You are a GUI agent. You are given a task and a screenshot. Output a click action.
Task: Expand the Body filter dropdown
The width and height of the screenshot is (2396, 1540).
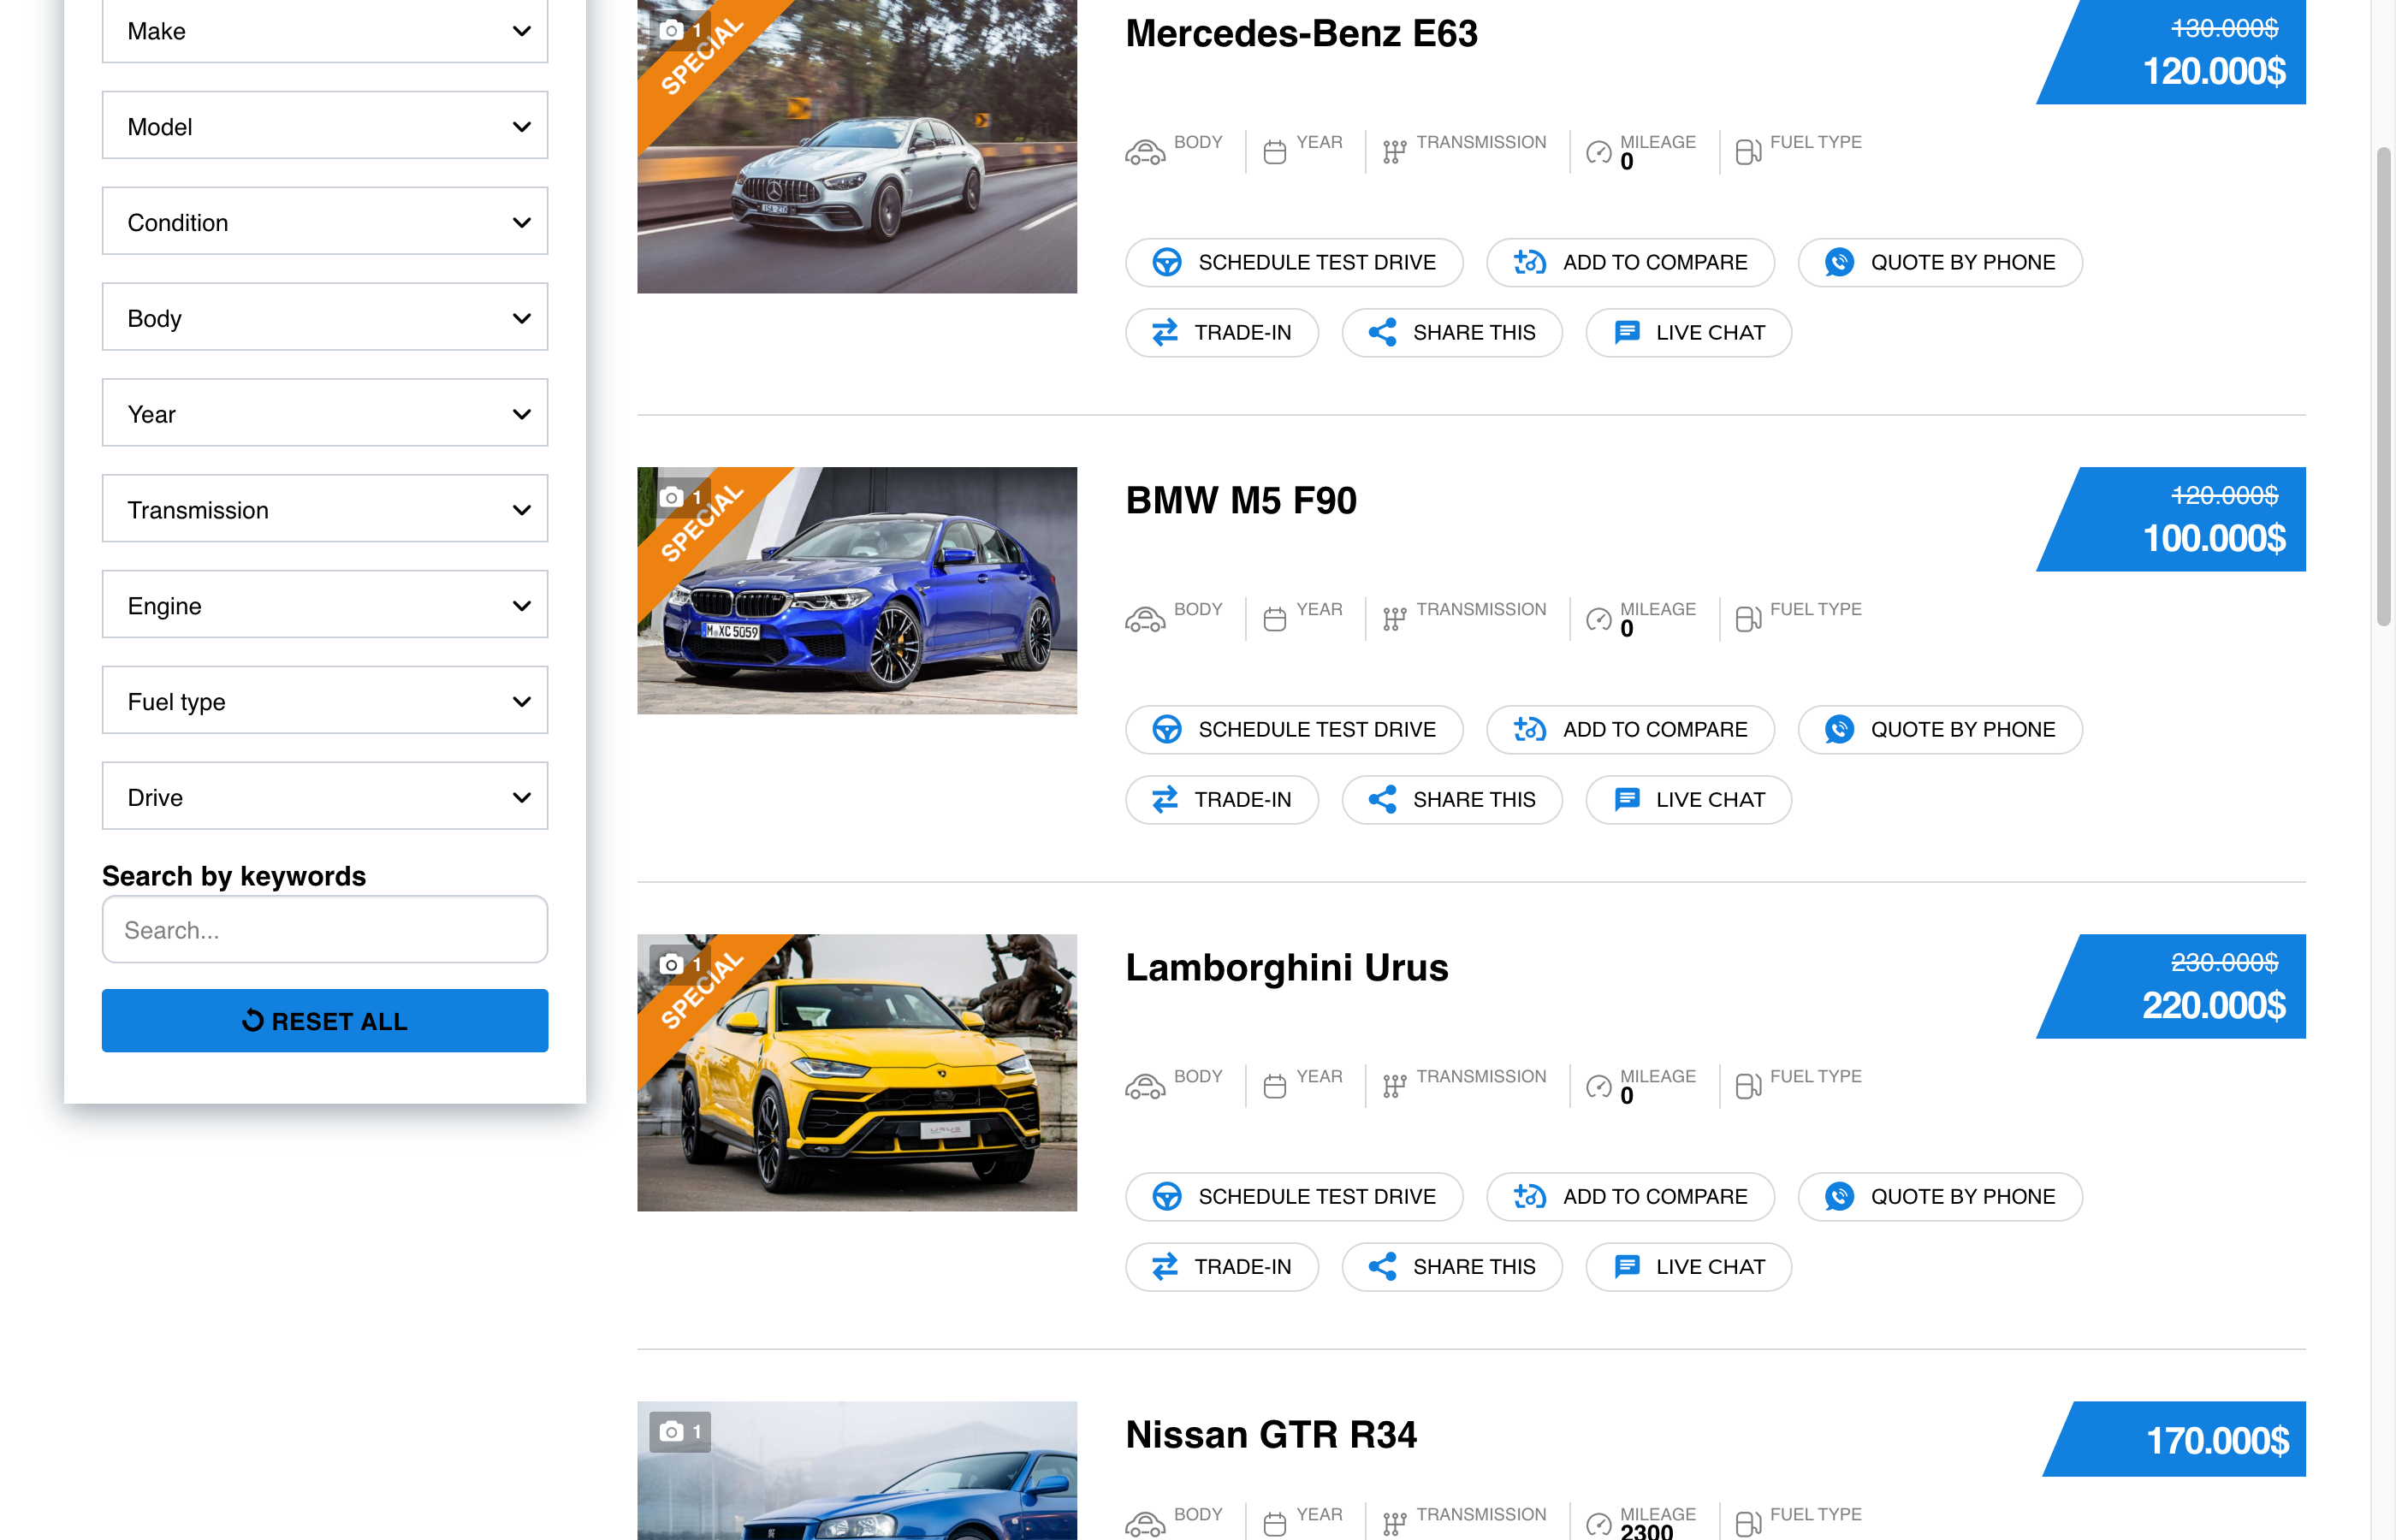point(324,317)
